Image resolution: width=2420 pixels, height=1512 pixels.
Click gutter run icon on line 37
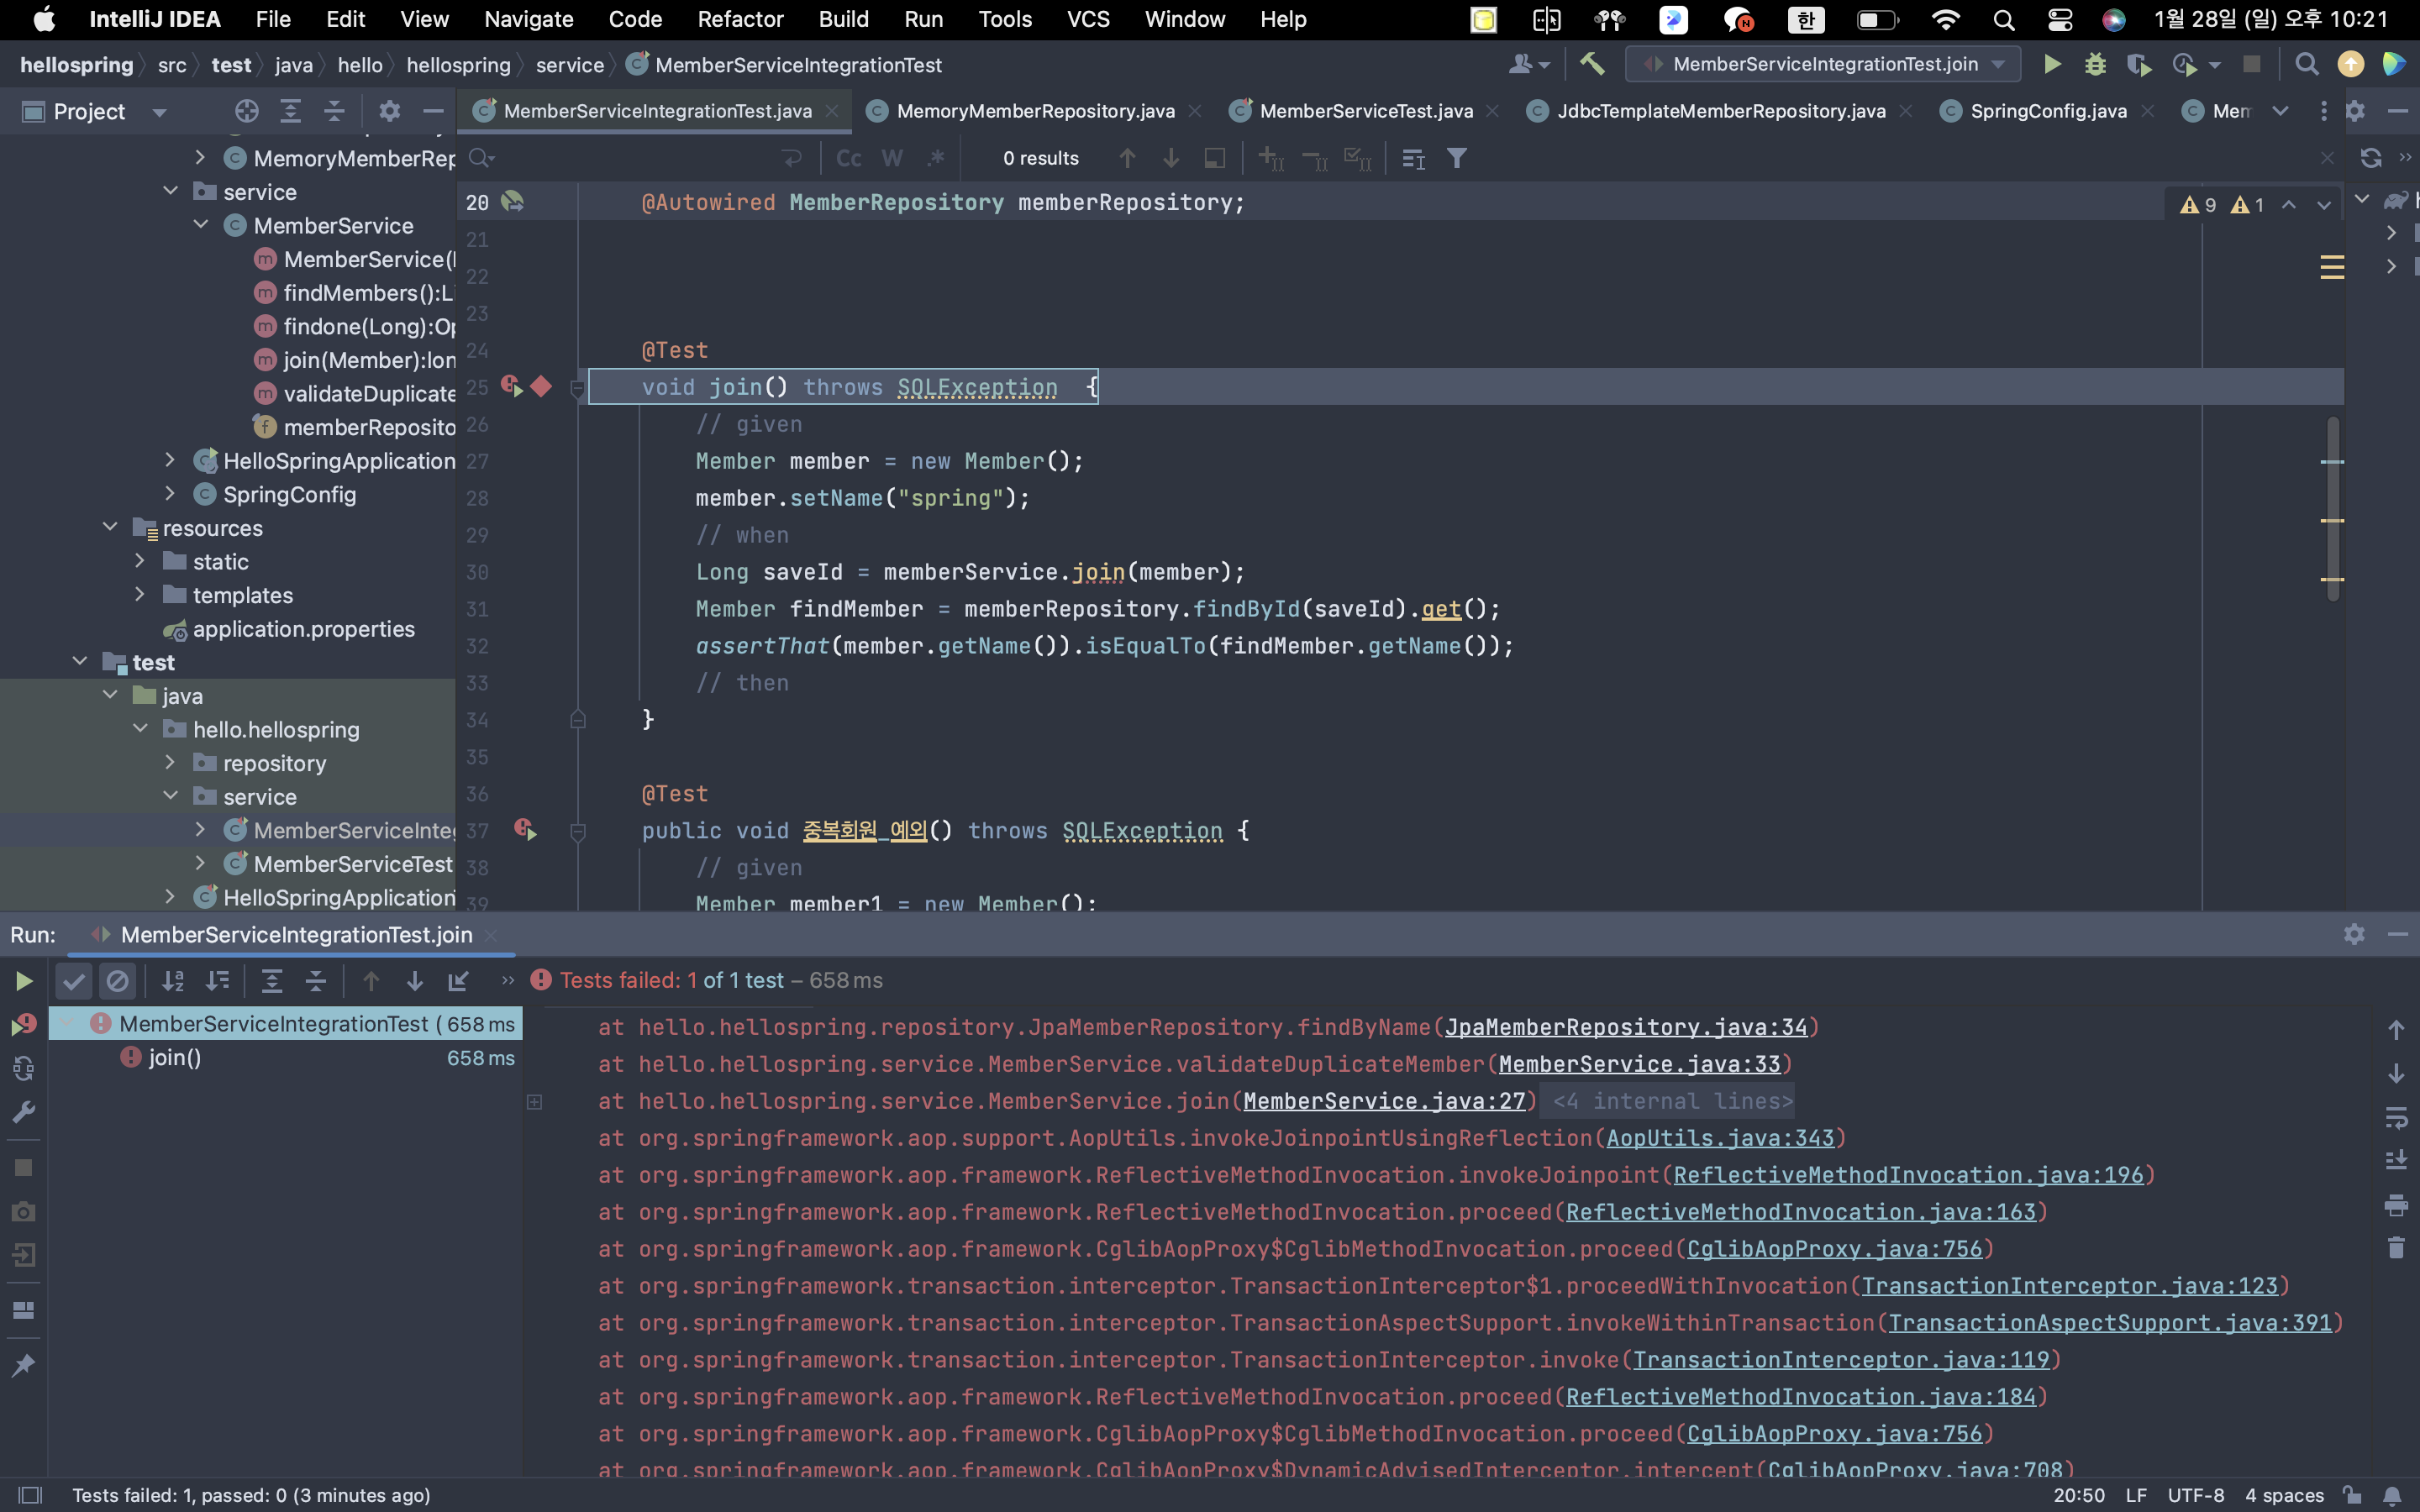coord(525,829)
